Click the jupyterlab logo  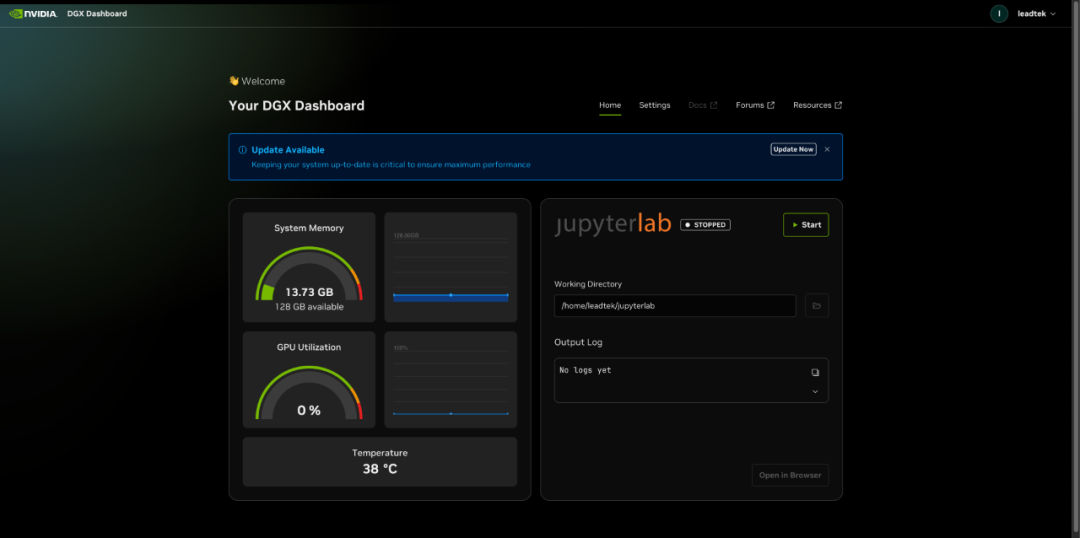612,225
